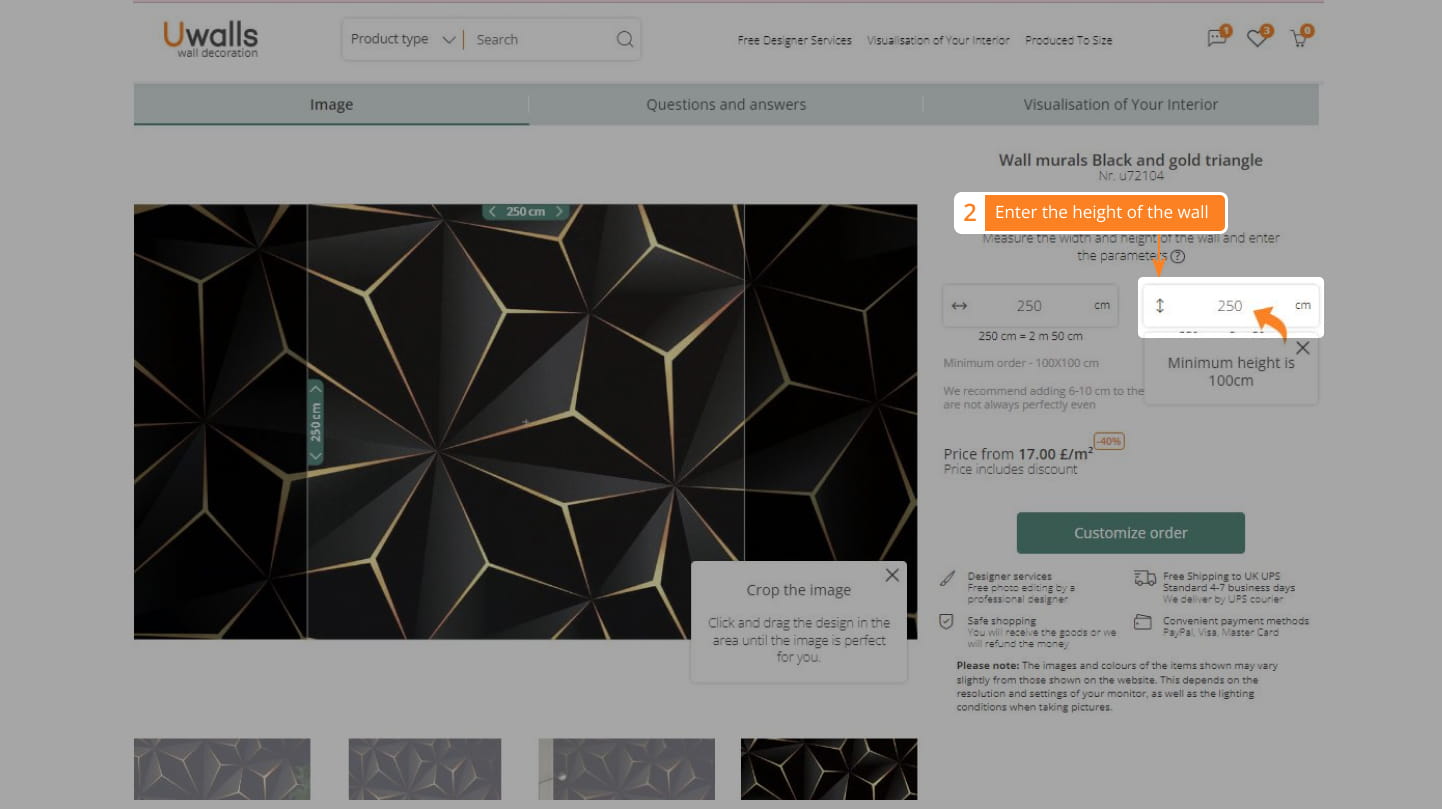Click the Uwalls logo
Image resolution: width=1442 pixels, height=809 pixels.
click(x=211, y=38)
